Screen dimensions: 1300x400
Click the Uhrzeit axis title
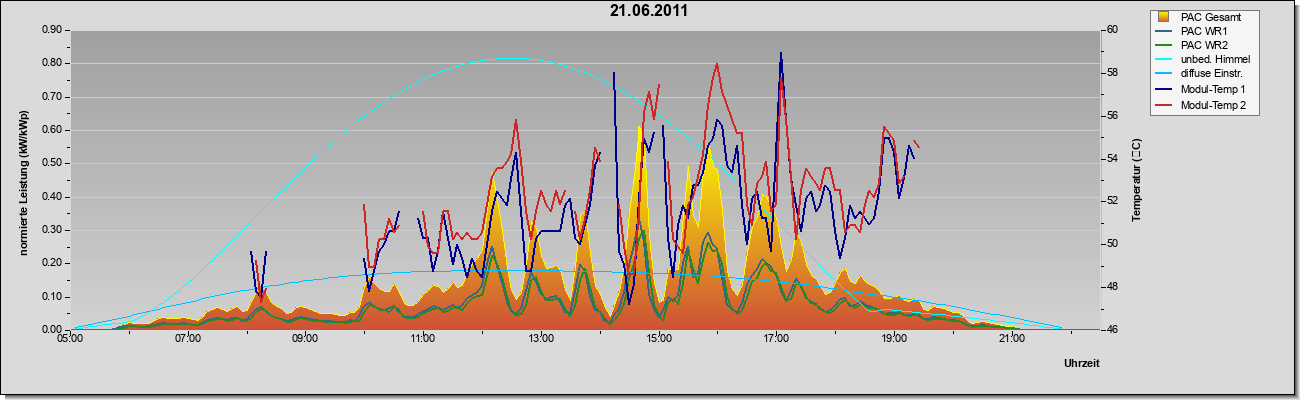click(x=1082, y=364)
